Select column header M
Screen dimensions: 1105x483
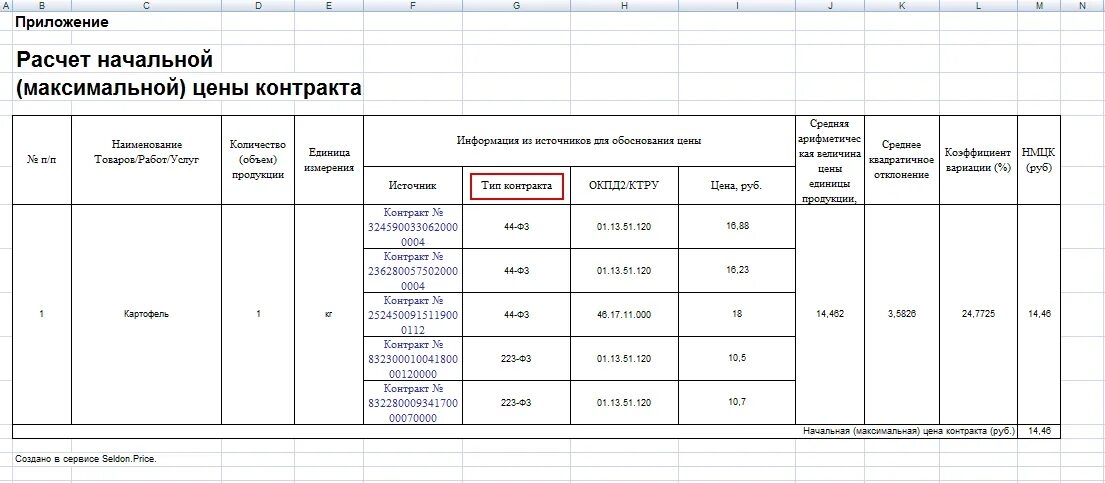1039,6
